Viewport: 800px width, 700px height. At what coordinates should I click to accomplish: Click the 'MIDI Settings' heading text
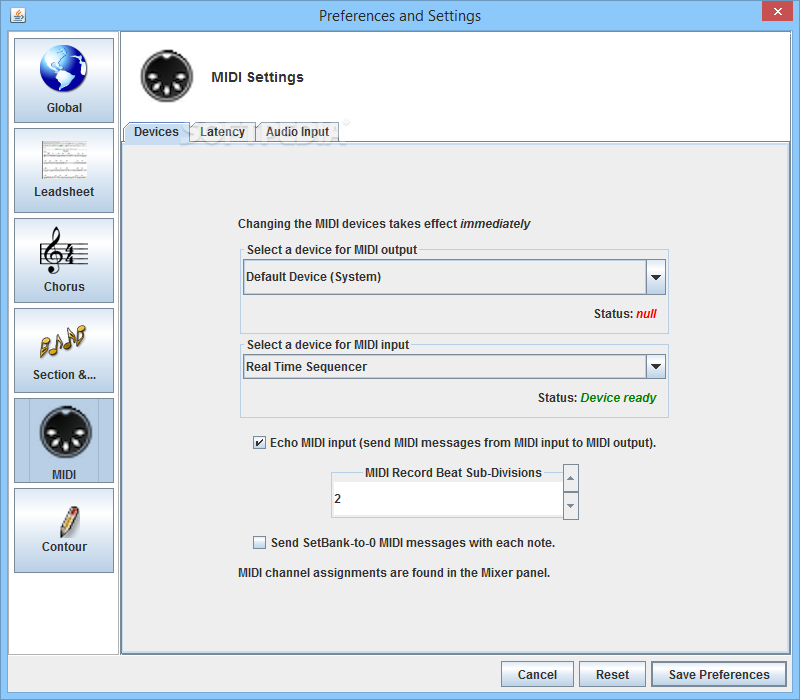pos(257,77)
